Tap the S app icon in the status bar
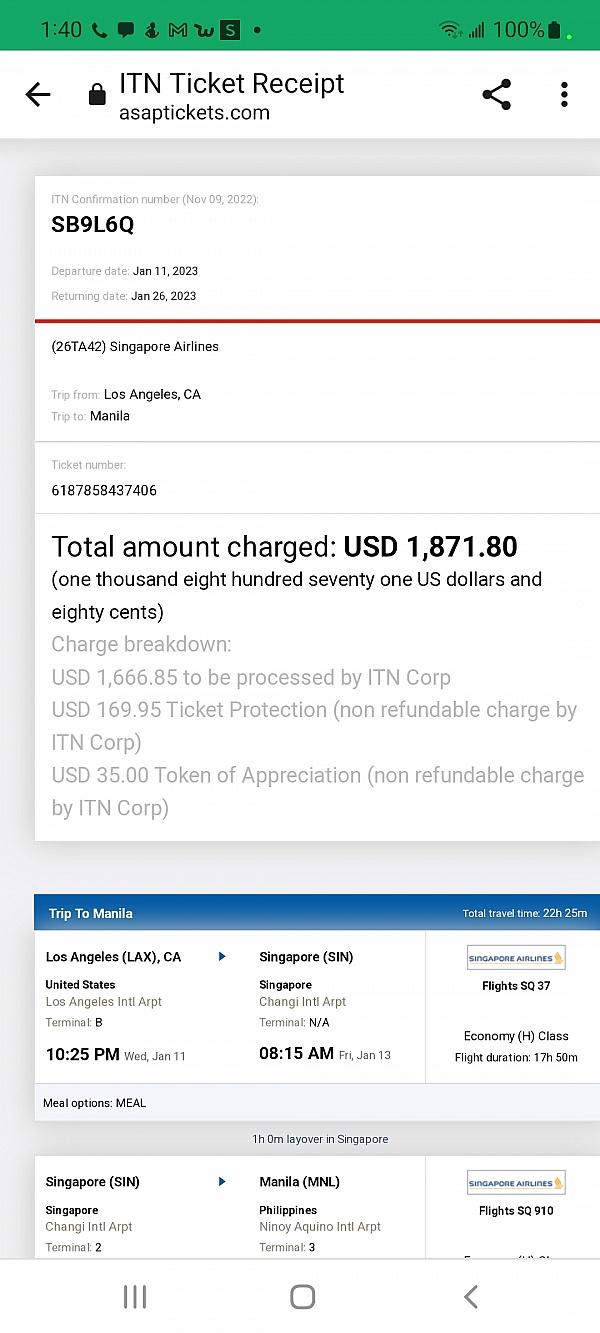 (x=230, y=29)
